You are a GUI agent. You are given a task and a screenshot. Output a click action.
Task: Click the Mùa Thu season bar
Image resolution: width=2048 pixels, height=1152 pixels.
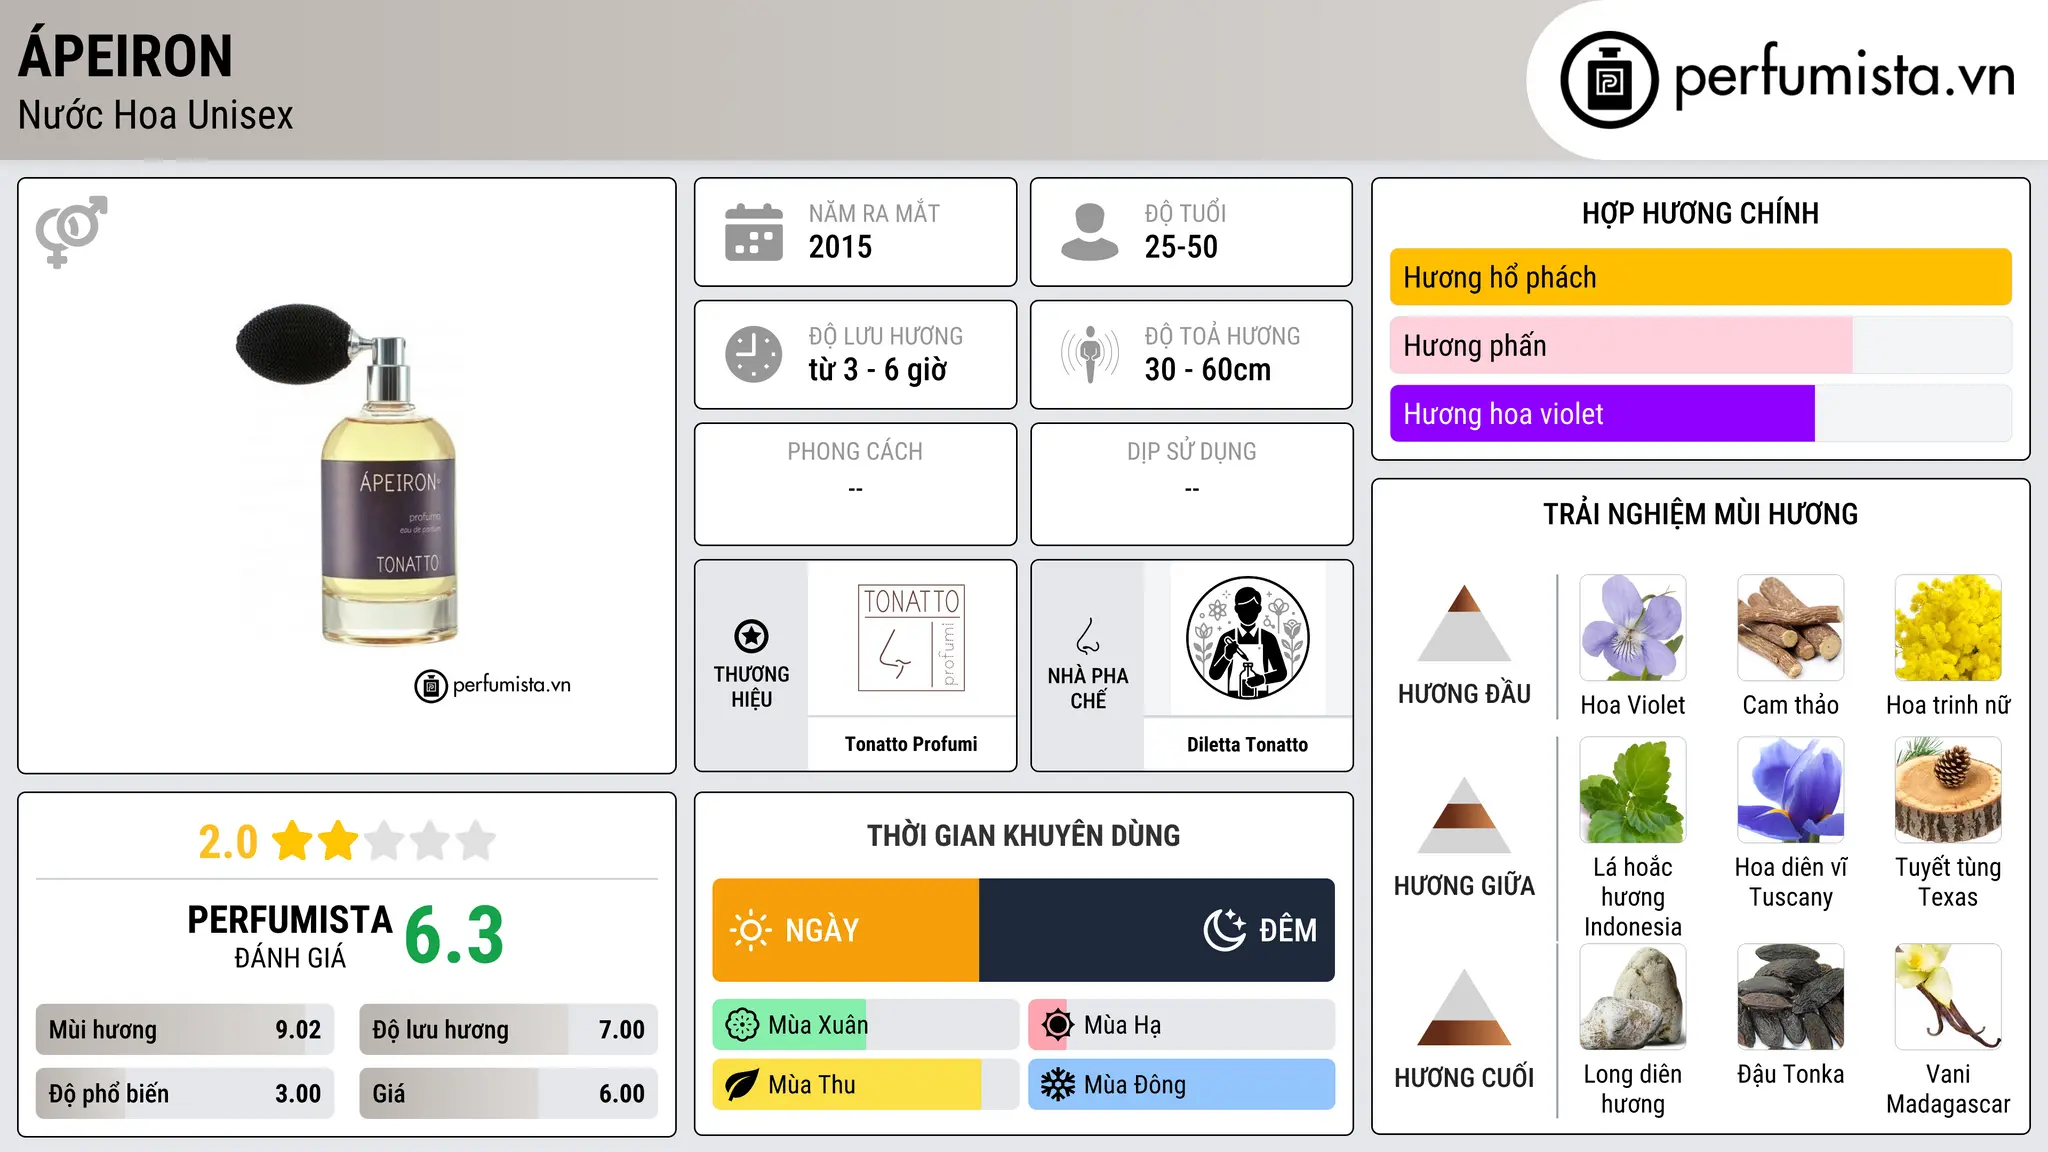pyautogui.click(x=866, y=1085)
